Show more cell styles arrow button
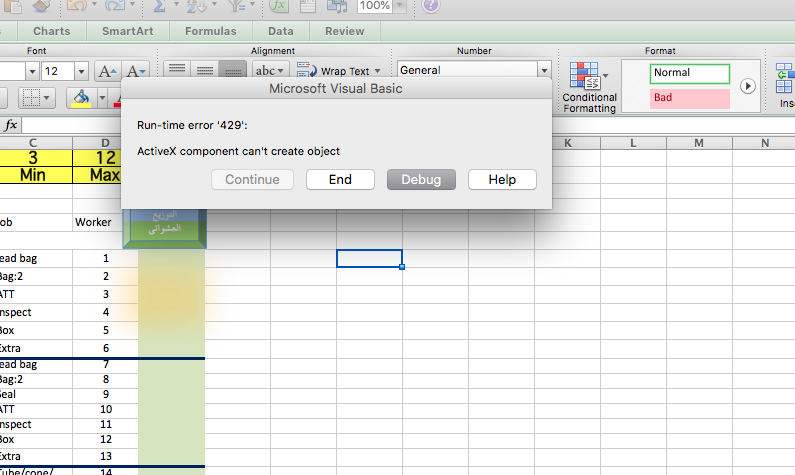 (747, 86)
